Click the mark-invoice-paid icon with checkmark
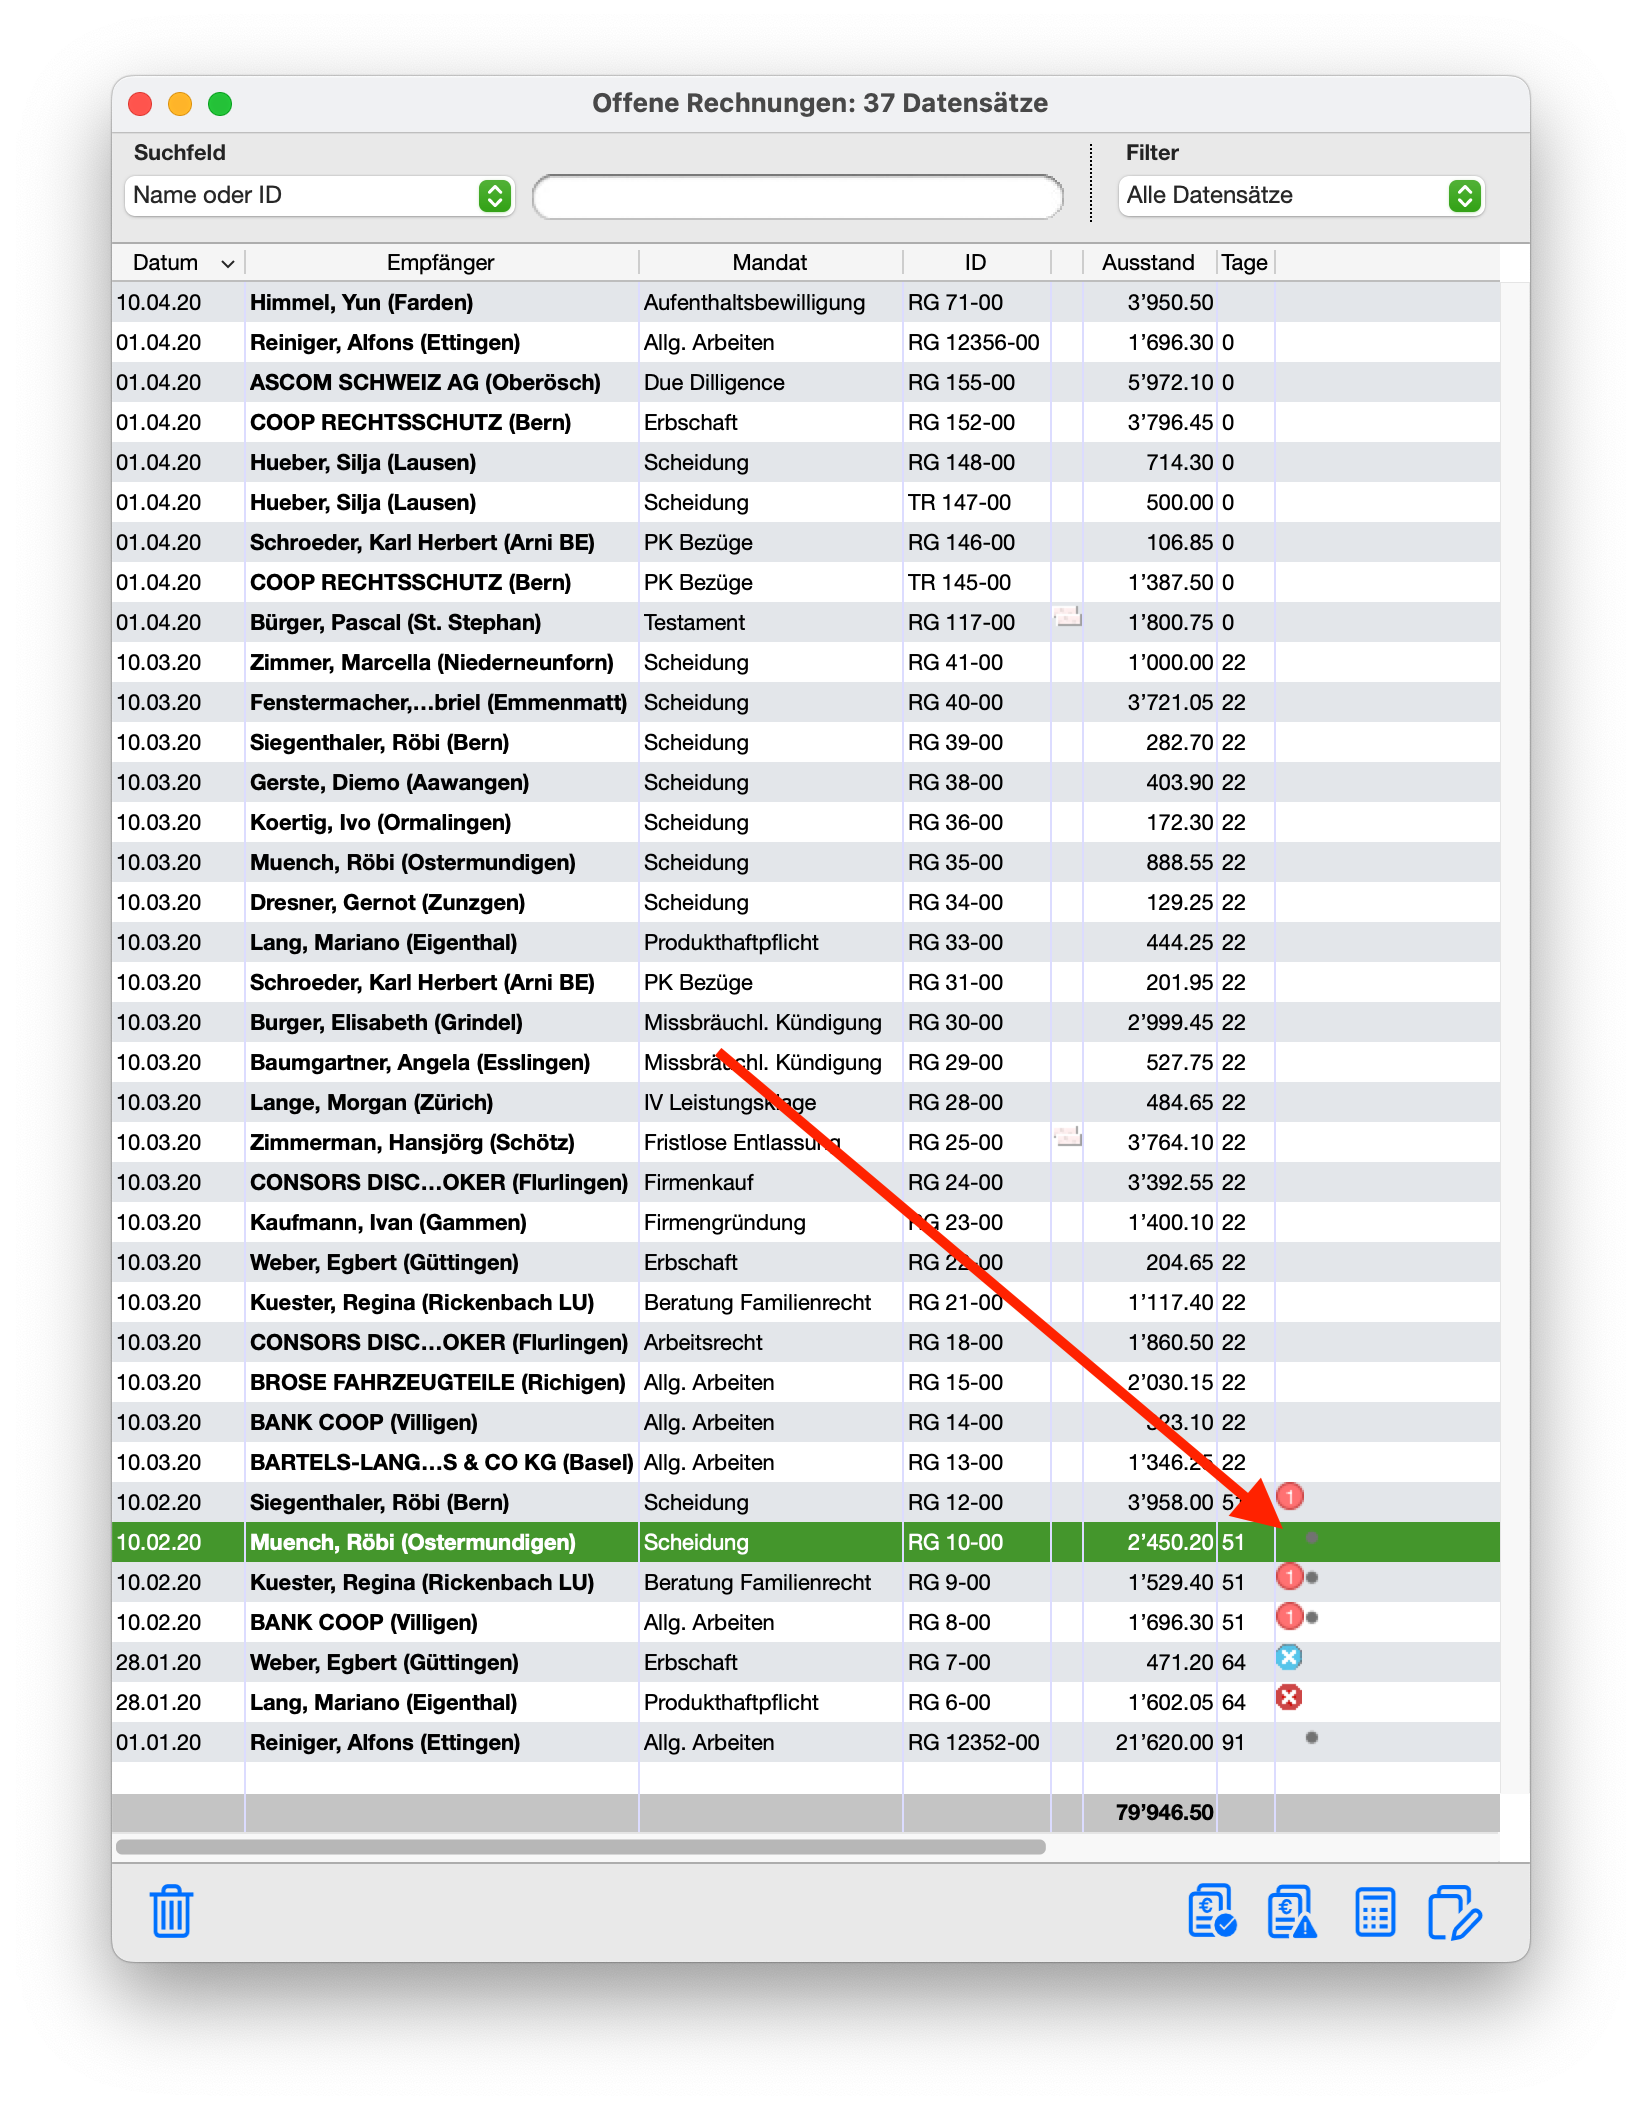Screen dimensions: 1642x2110 (x=1212, y=1911)
